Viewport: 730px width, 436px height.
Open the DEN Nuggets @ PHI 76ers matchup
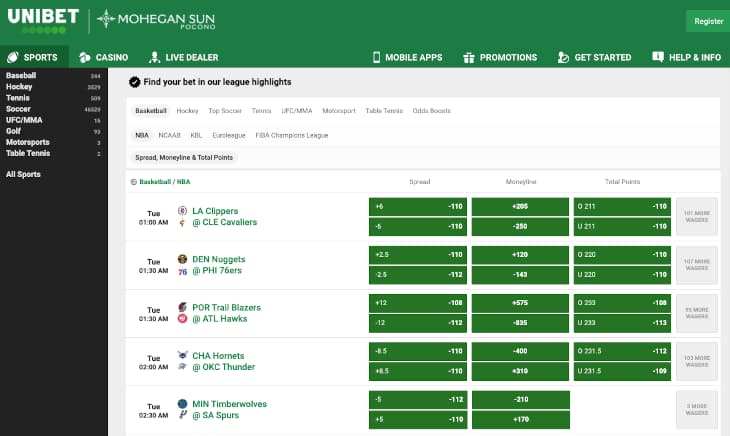219,265
